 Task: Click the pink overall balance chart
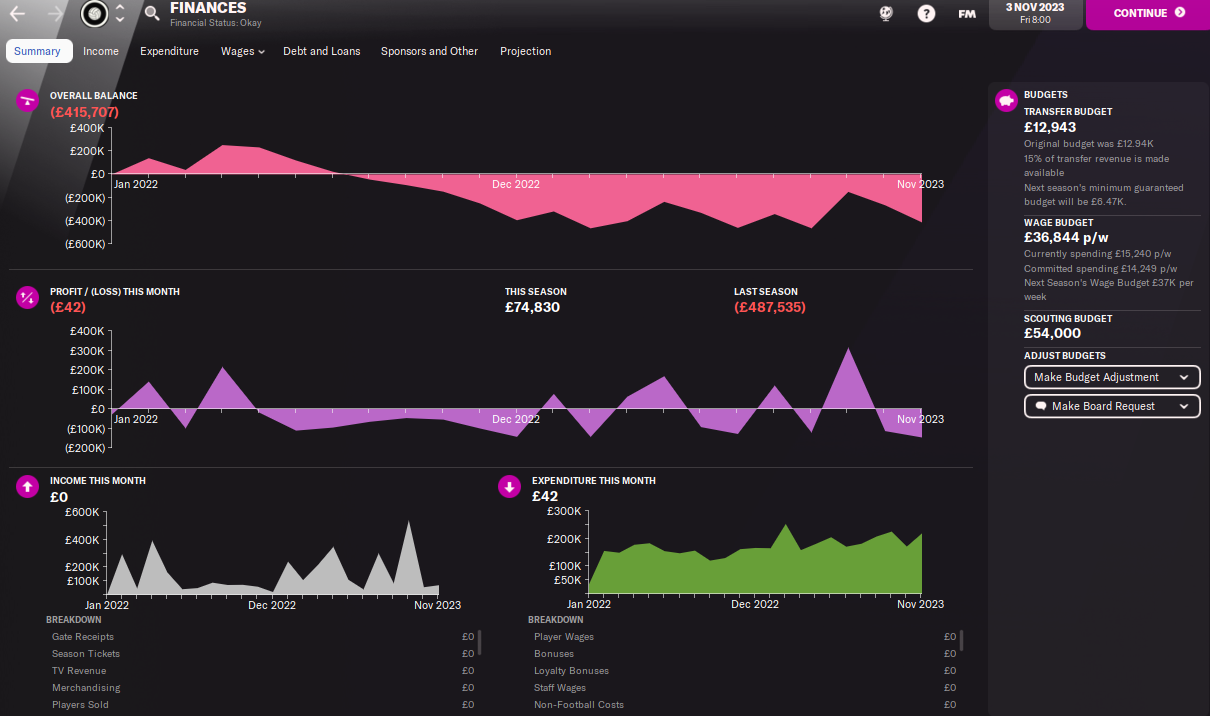click(x=517, y=186)
